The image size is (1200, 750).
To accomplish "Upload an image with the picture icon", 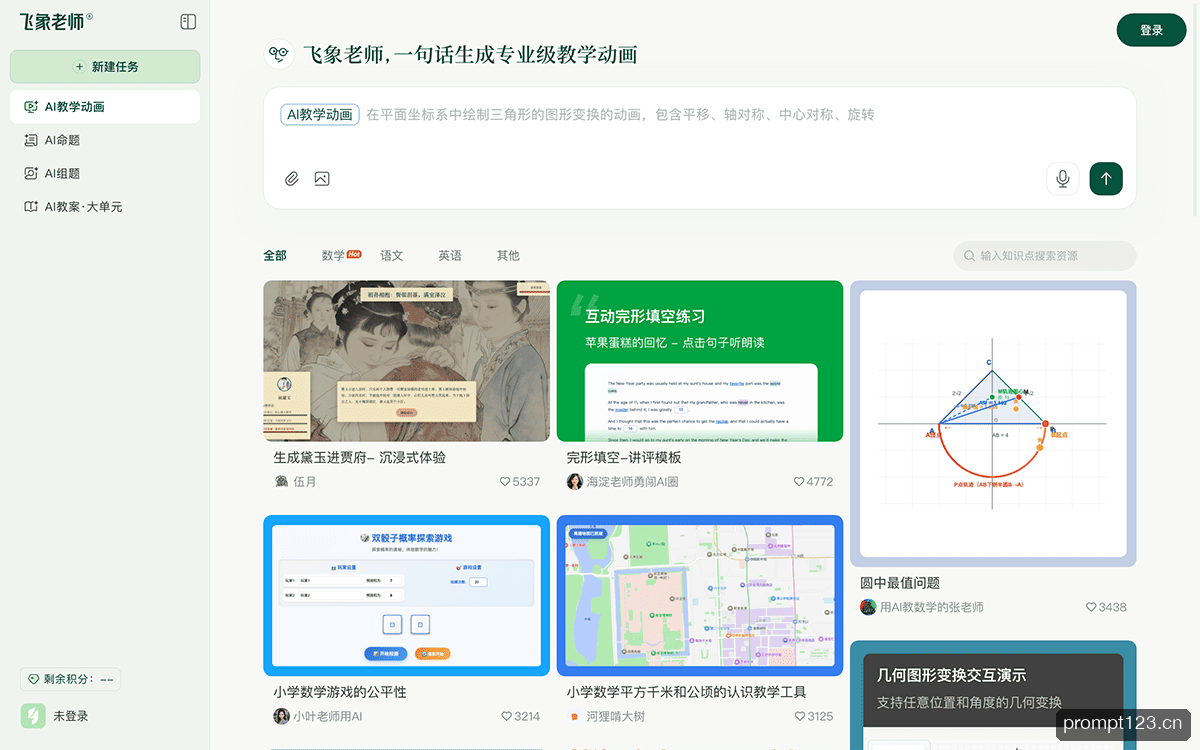I will tap(321, 179).
